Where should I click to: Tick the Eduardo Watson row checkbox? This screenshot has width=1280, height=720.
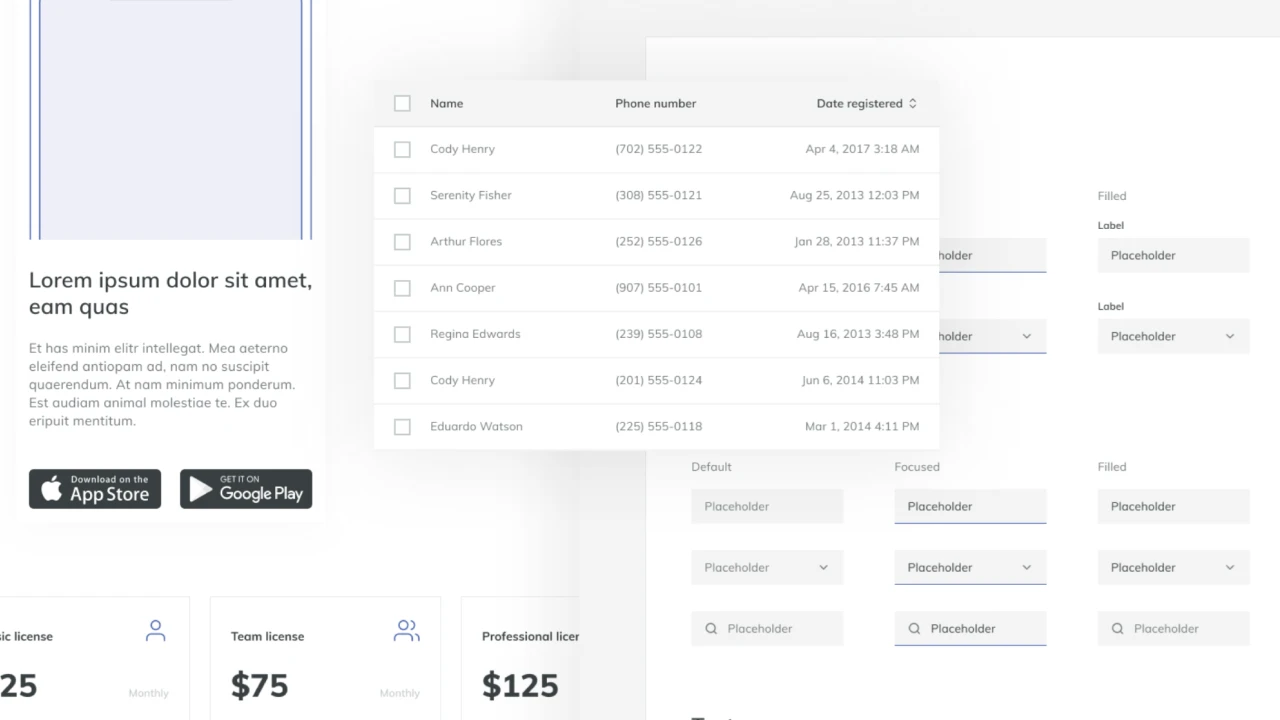pyautogui.click(x=402, y=427)
